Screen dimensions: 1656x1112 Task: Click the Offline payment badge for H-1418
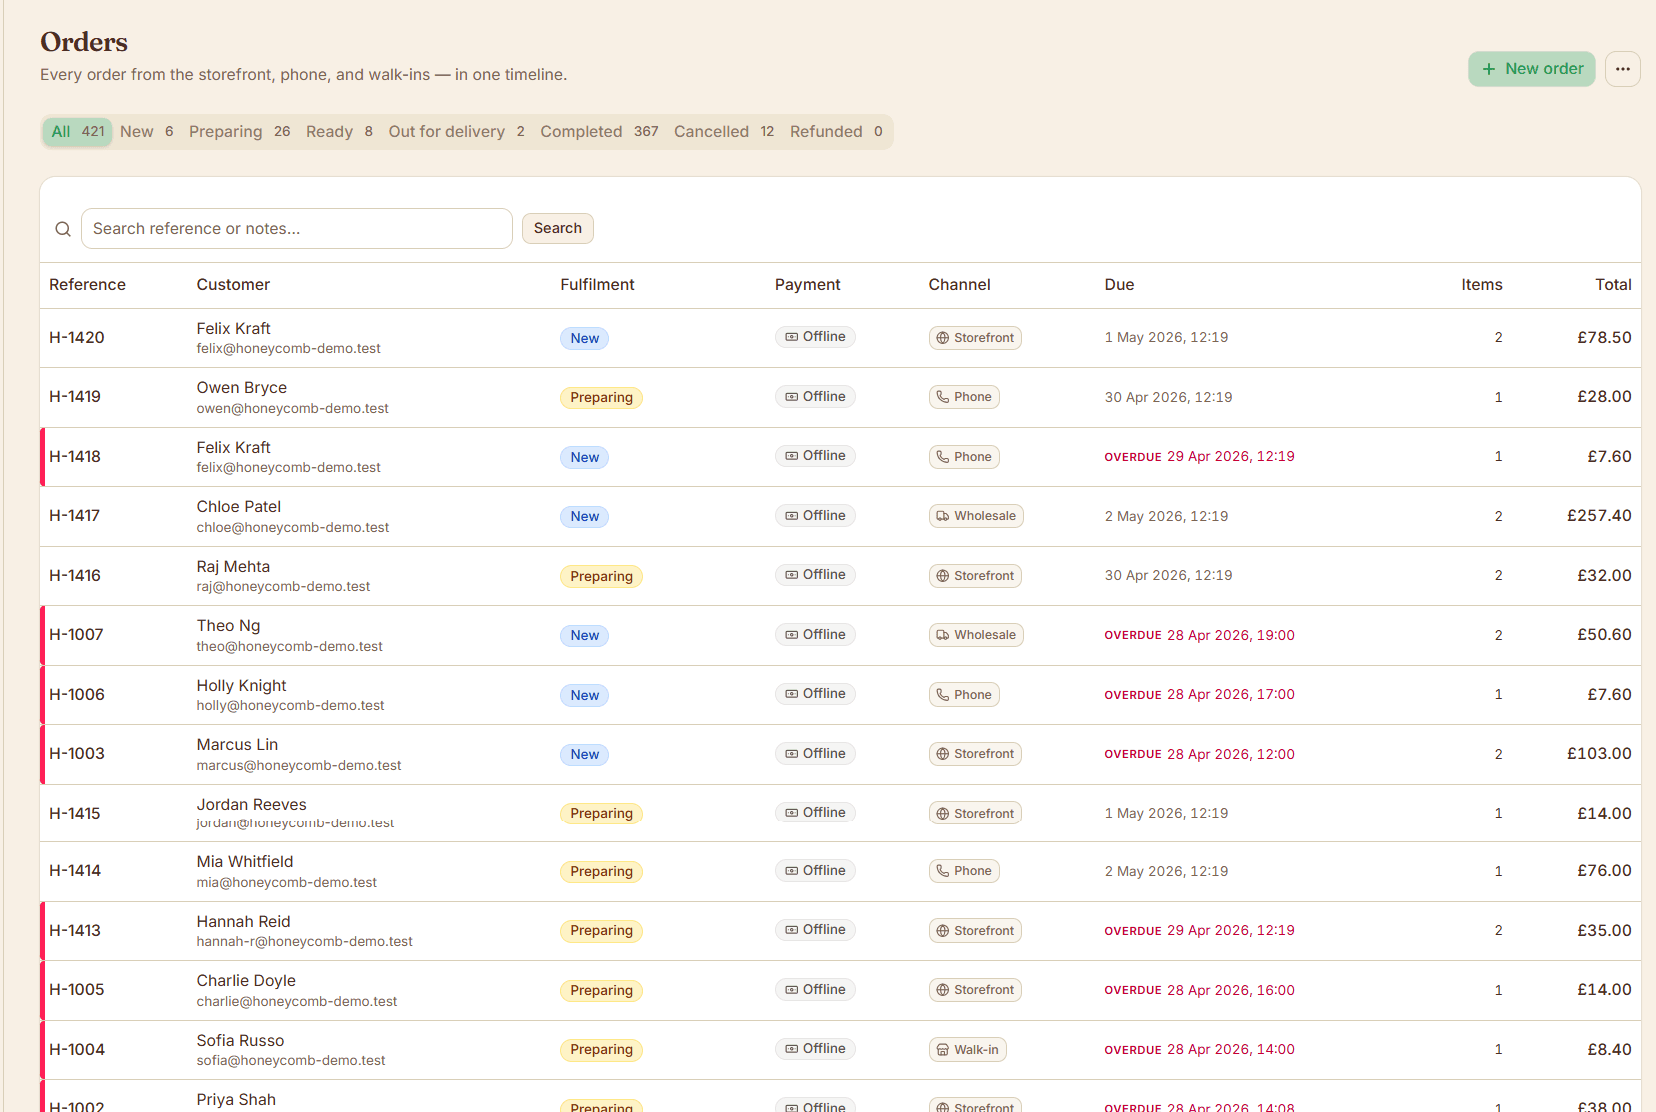pos(815,456)
